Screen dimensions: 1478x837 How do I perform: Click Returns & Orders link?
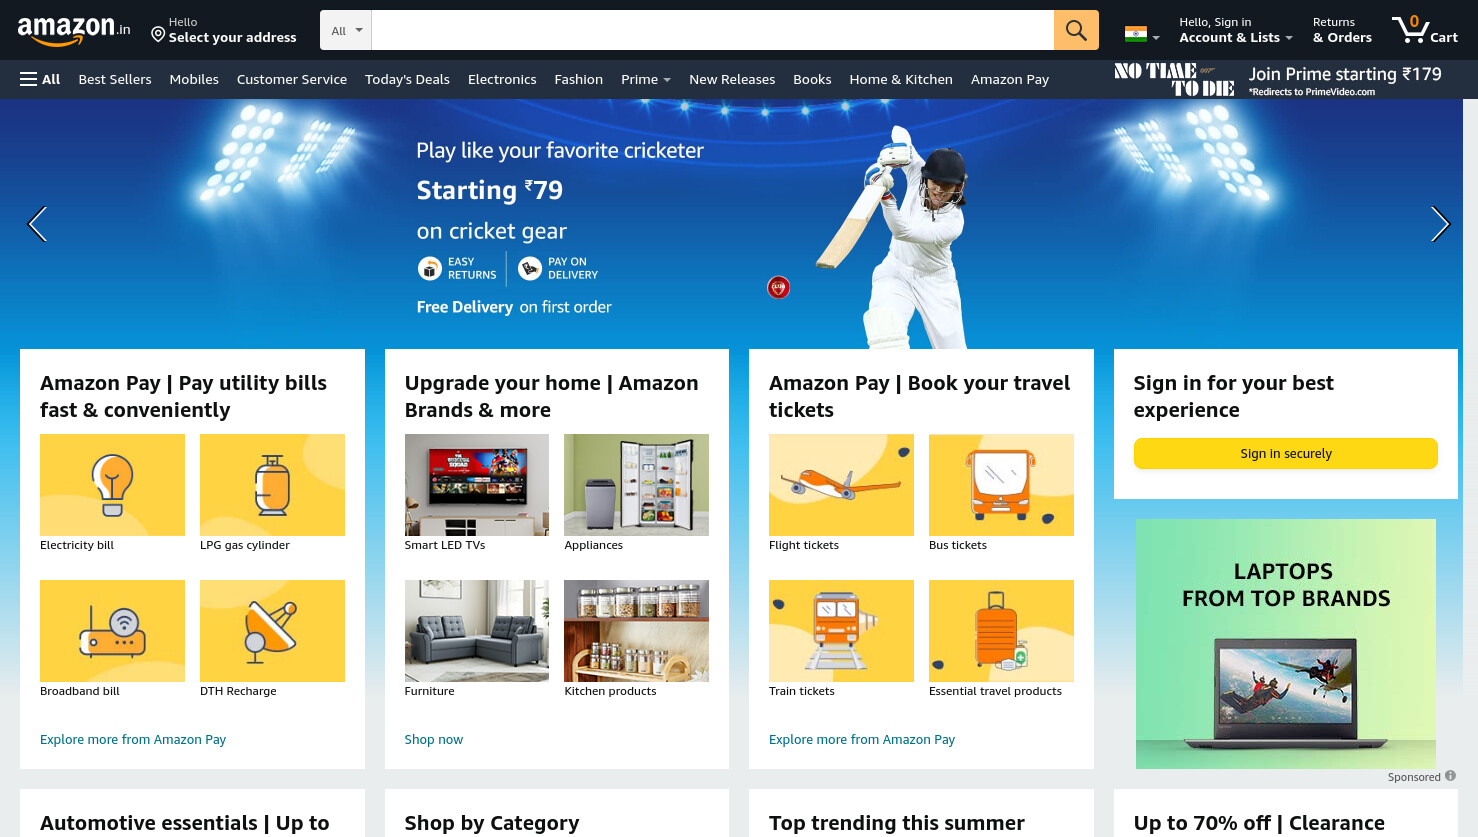(x=1342, y=30)
